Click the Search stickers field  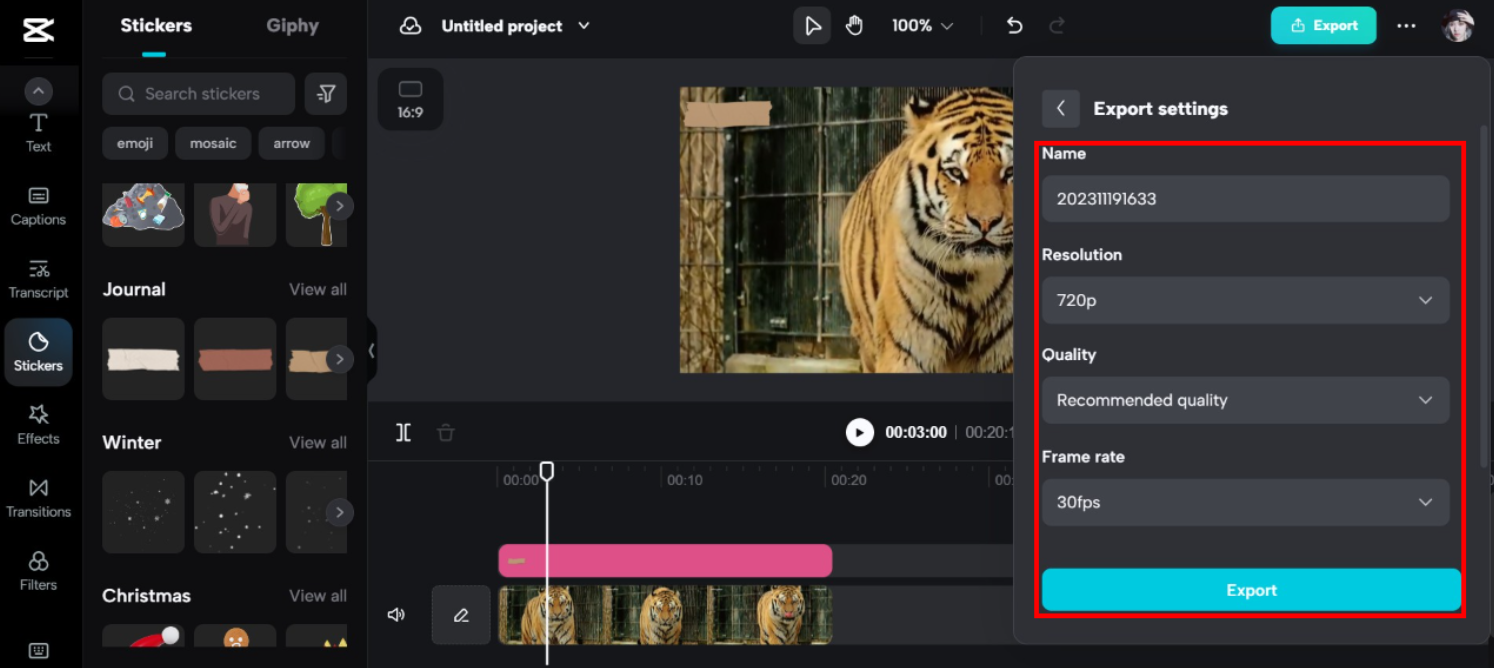pyautogui.click(x=198, y=93)
